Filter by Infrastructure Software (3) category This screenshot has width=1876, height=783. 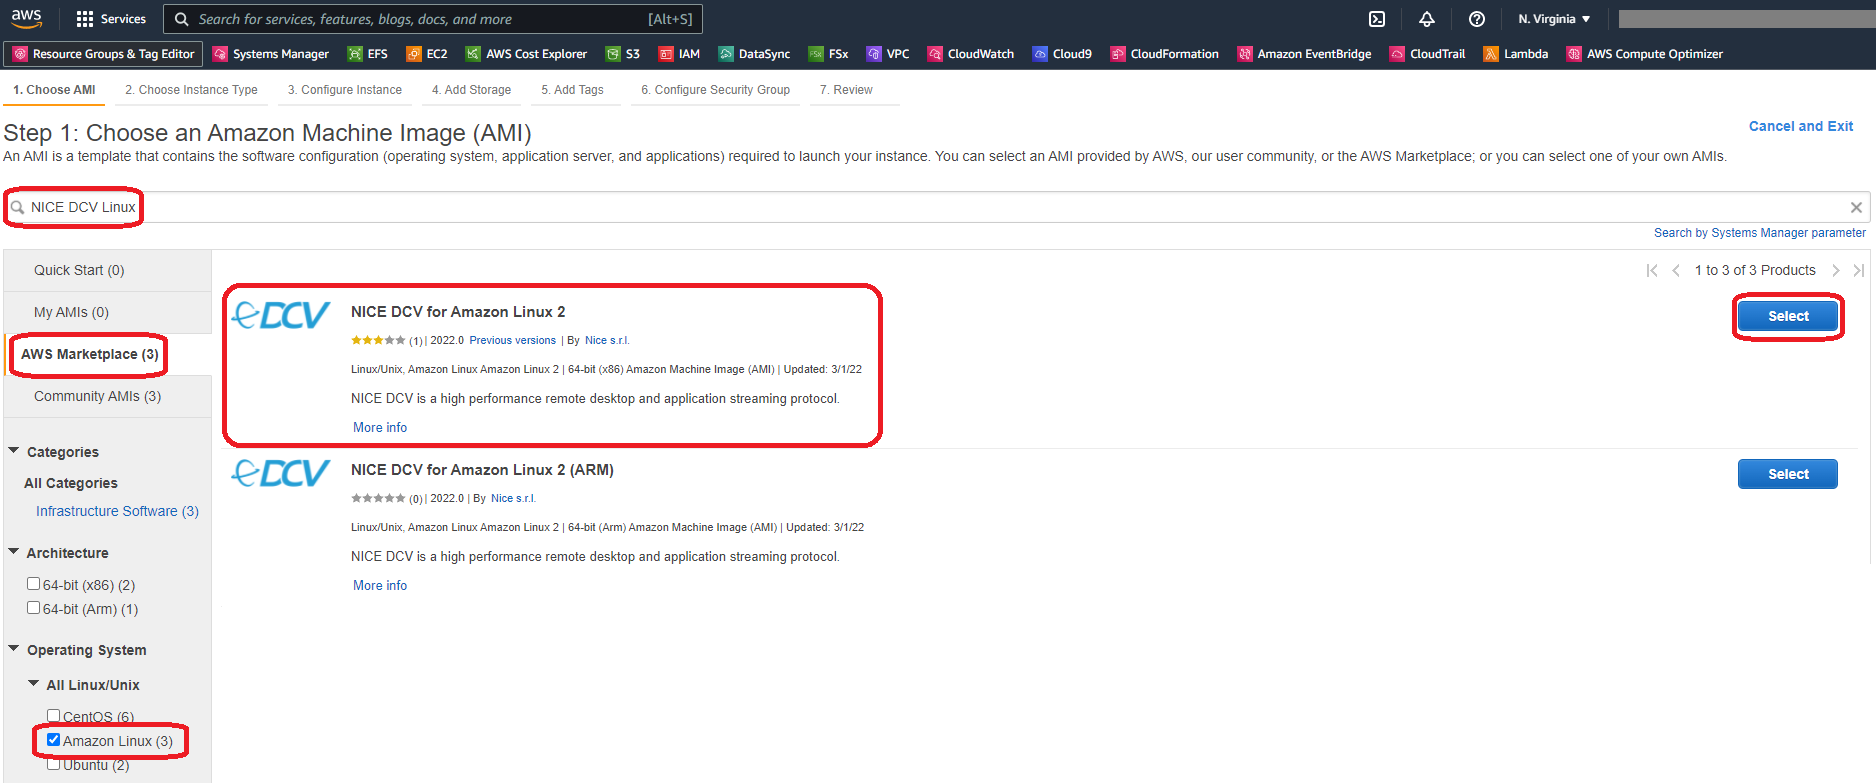(117, 511)
